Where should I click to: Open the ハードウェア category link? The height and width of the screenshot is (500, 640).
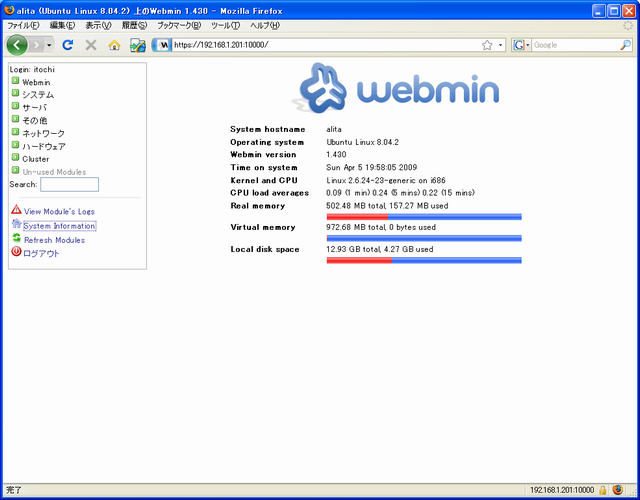coord(44,147)
